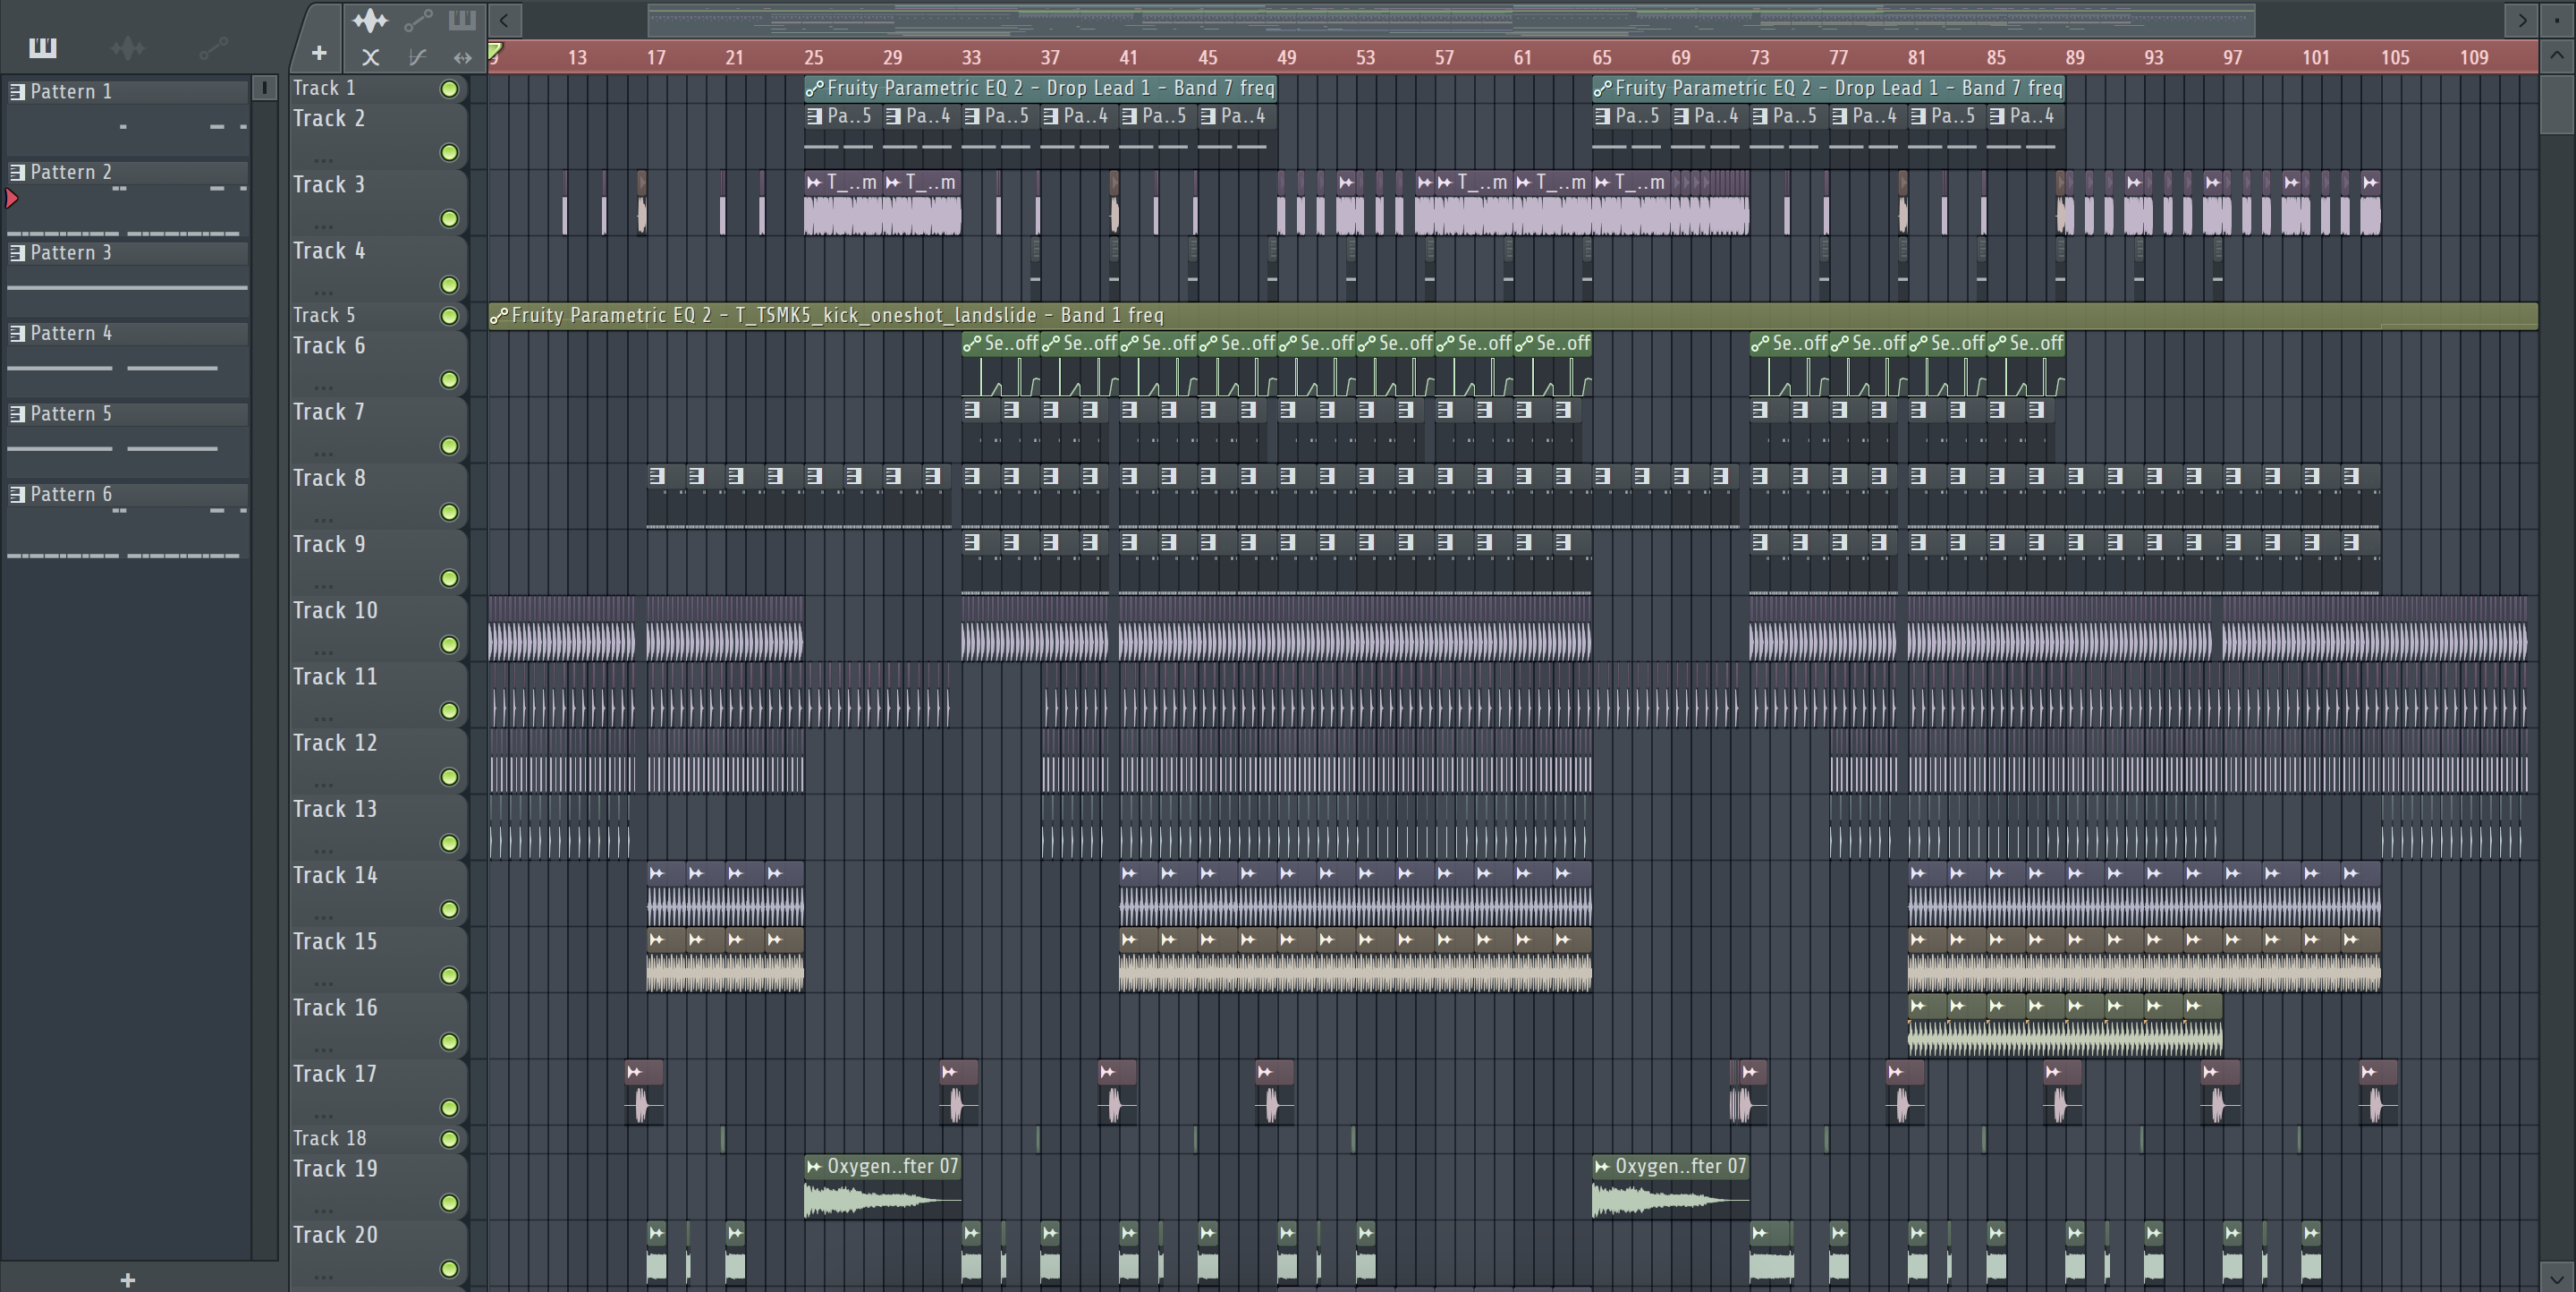
Task: Click Oxygen filter 07 audio clip at bar 65
Action: (1670, 1187)
